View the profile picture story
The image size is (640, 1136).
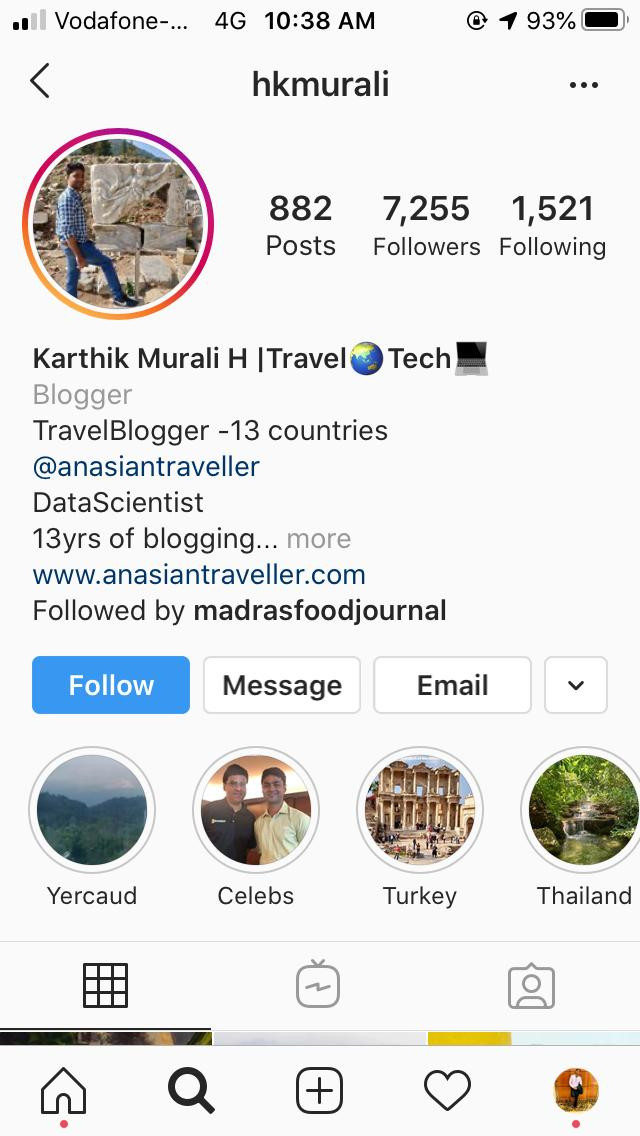tap(118, 224)
